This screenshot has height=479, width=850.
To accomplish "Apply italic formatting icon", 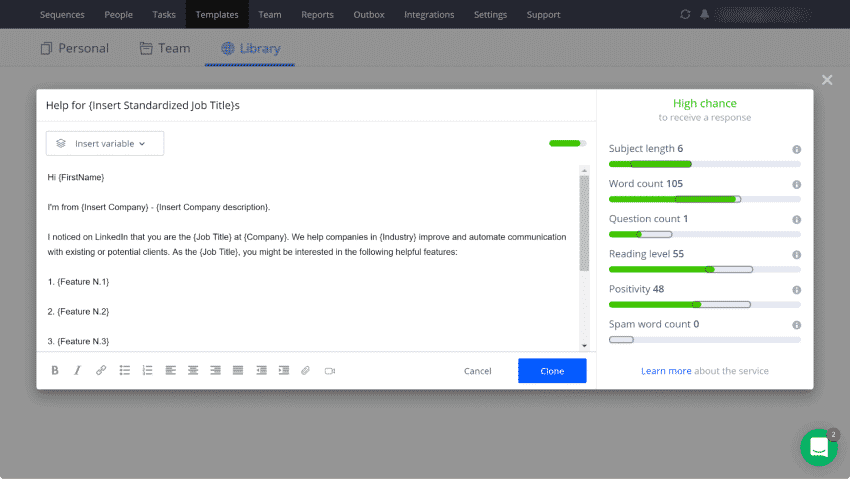I will point(78,371).
